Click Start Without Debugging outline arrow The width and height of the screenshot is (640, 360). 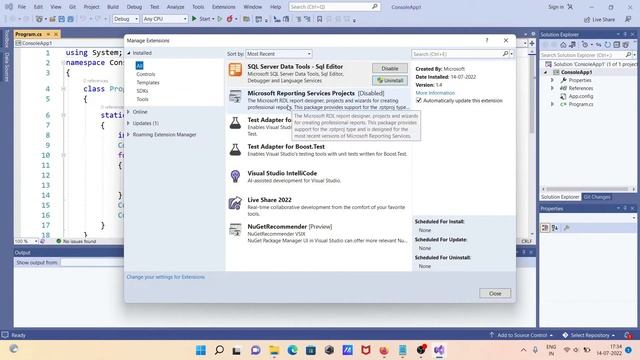(220, 19)
